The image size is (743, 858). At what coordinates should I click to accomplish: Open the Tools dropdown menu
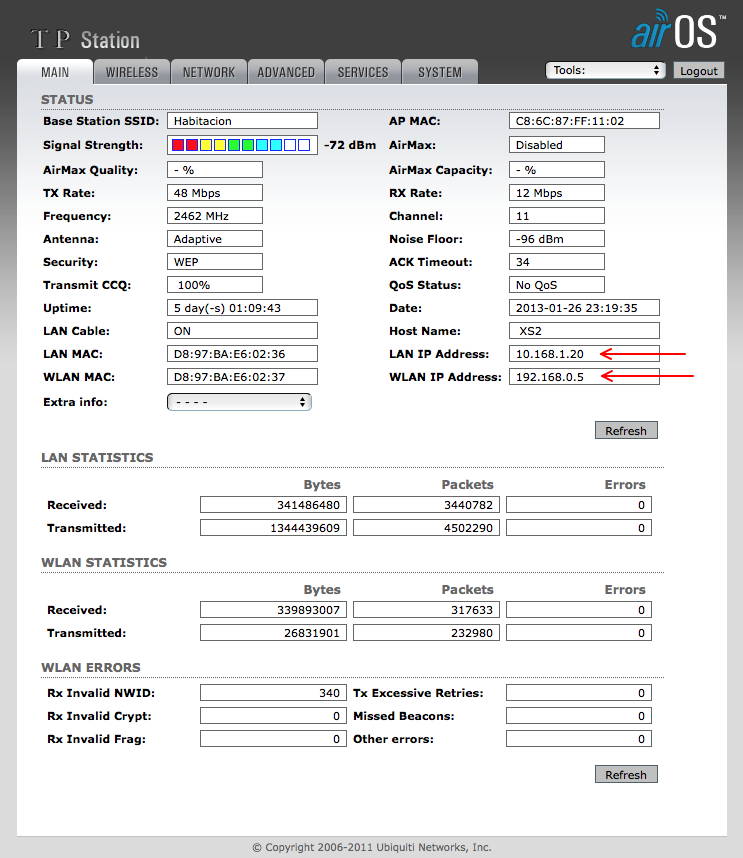[x=606, y=71]
